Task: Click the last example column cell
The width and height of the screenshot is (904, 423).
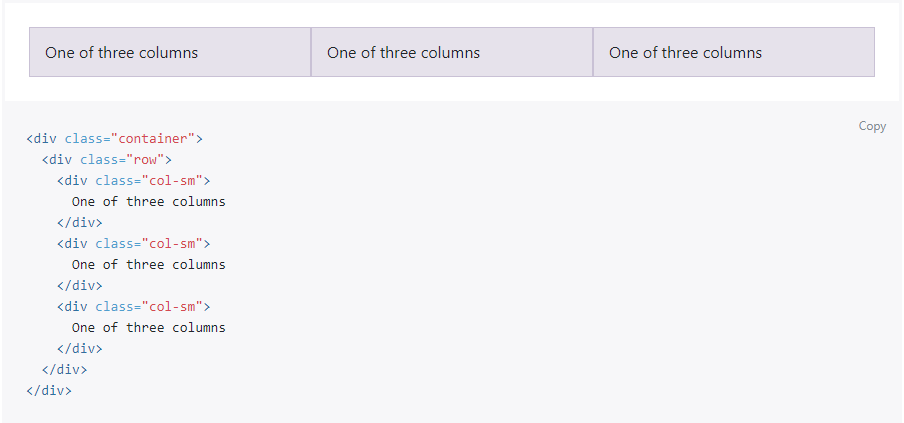Action: pos(733,52)
